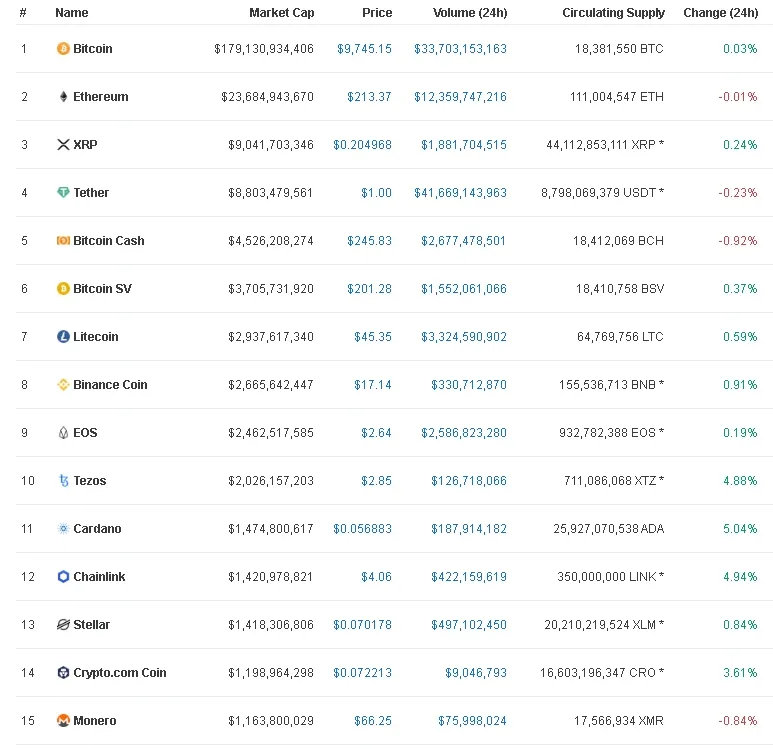Viewport: 773px width, 749px height.
Task: Select Litecoin market cap $2,937,617,340
Action: (271, 336)
